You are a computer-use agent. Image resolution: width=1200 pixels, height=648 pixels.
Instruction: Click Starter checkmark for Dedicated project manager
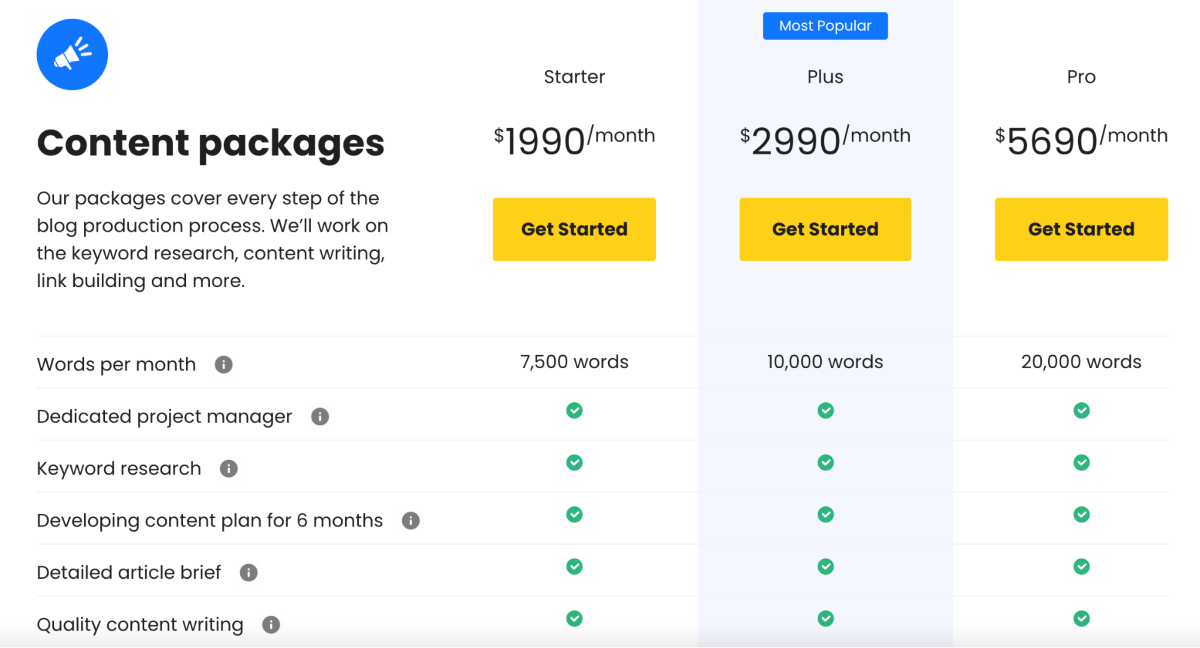tap(574, 410)
